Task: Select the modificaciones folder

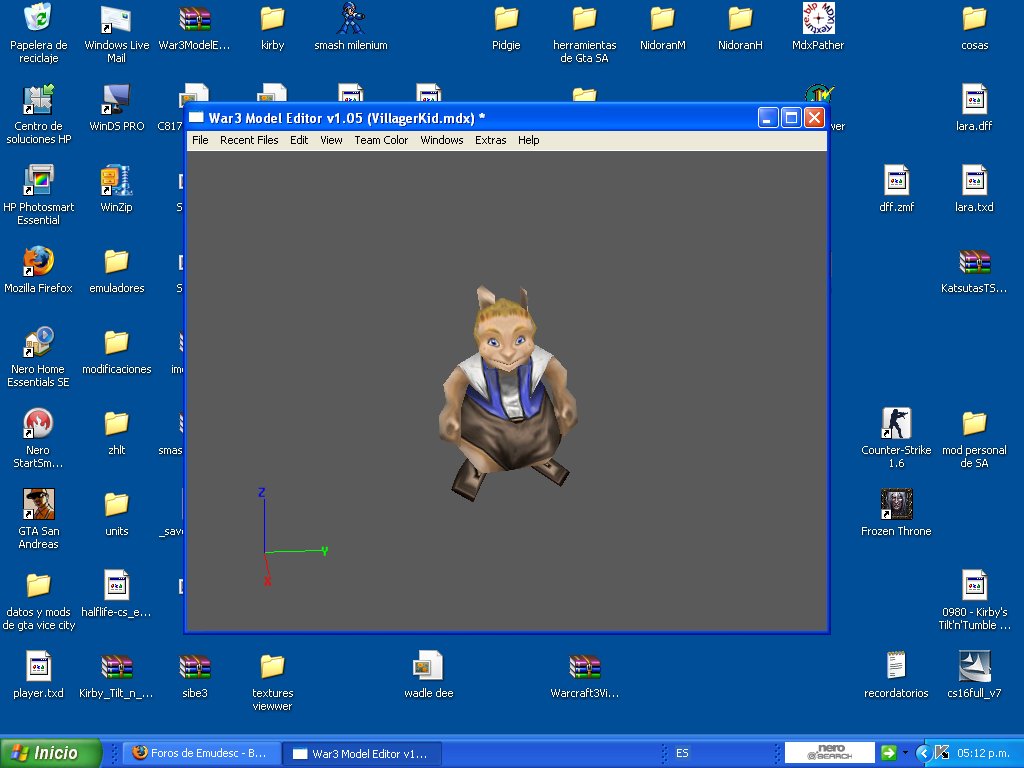Action: 116,351
